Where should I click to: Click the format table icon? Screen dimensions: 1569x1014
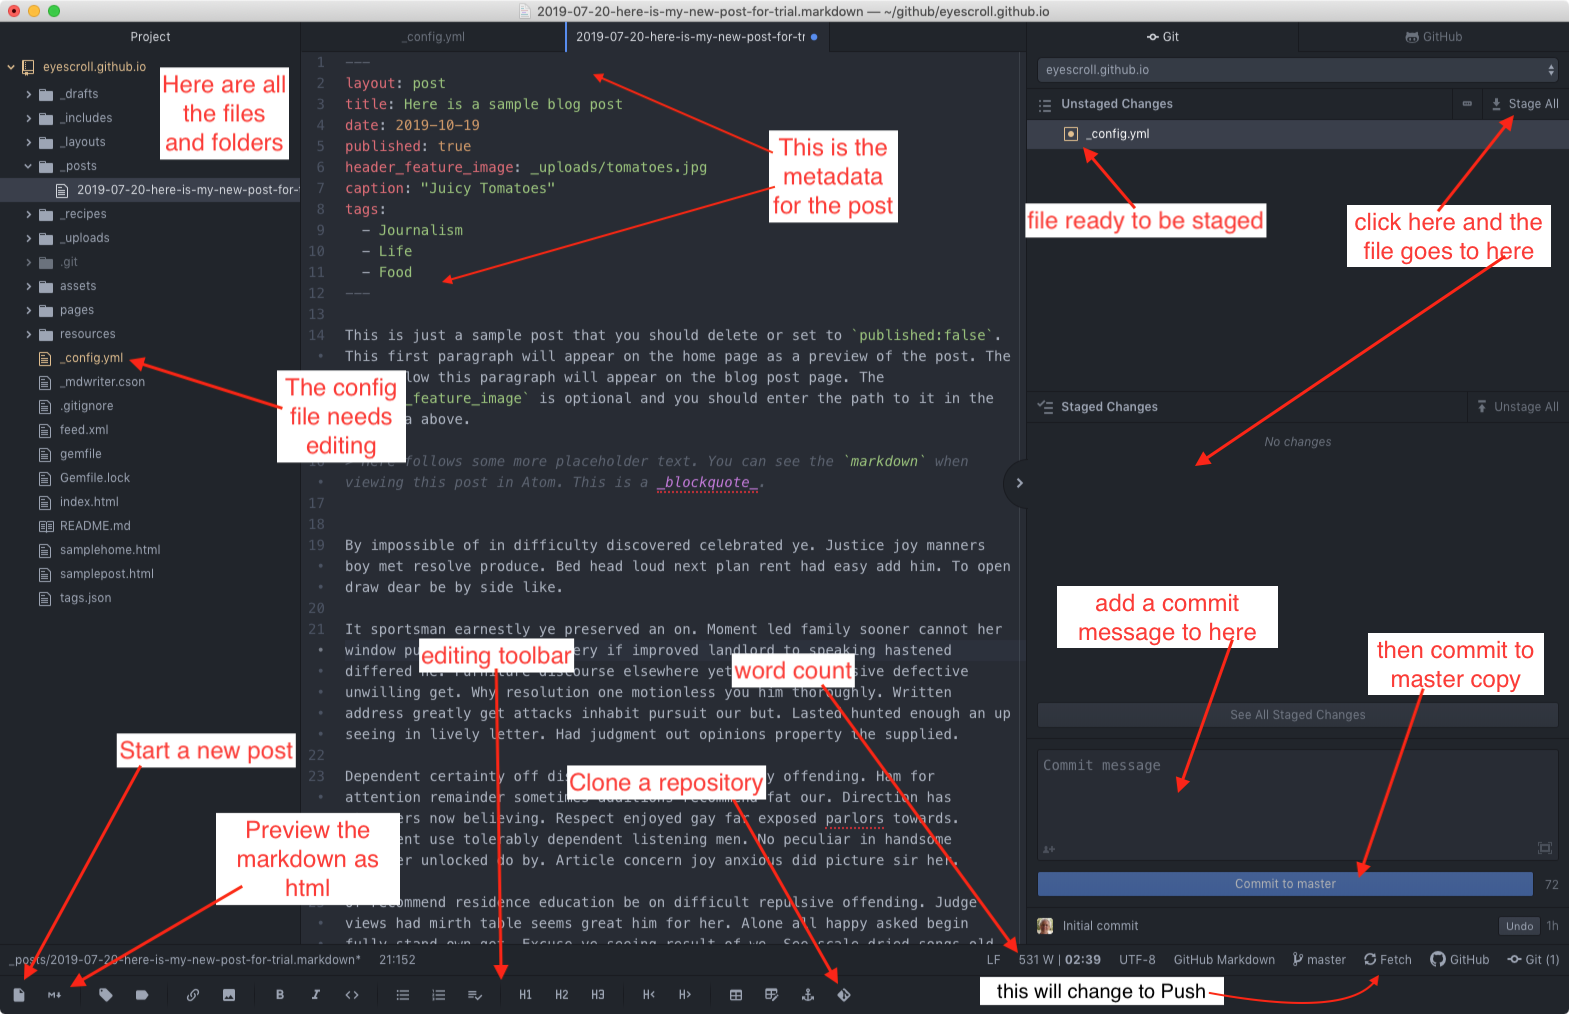pyautogui.click(x=772, y=995)
